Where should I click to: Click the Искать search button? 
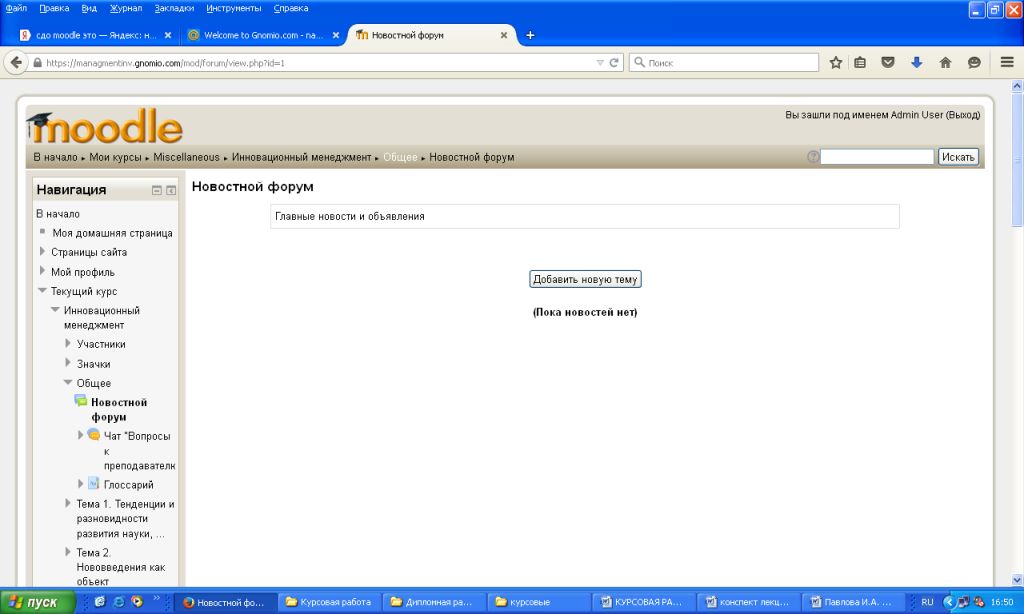point(958,157)
